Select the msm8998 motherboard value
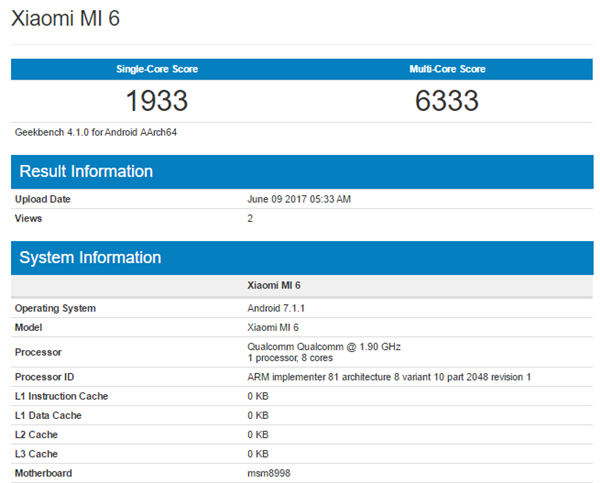 (x=268, y=473)
